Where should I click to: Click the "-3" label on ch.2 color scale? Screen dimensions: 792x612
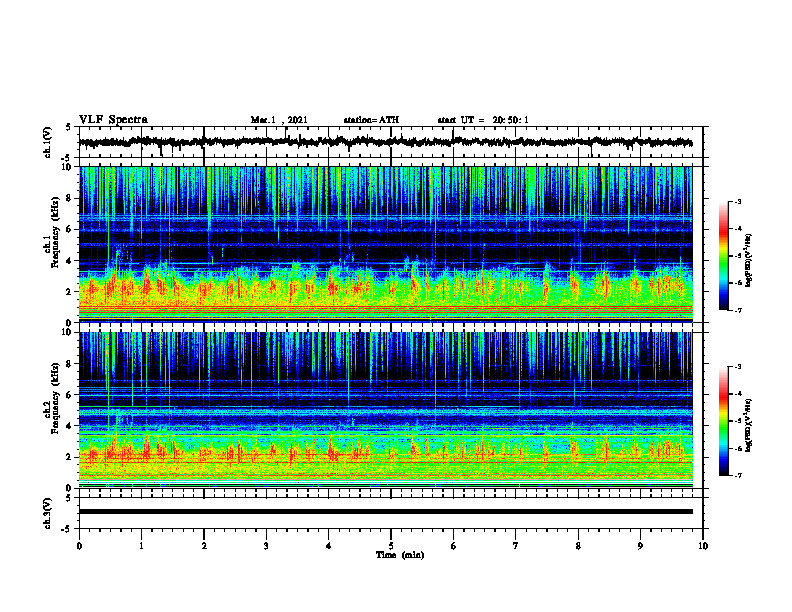(738, 367)
